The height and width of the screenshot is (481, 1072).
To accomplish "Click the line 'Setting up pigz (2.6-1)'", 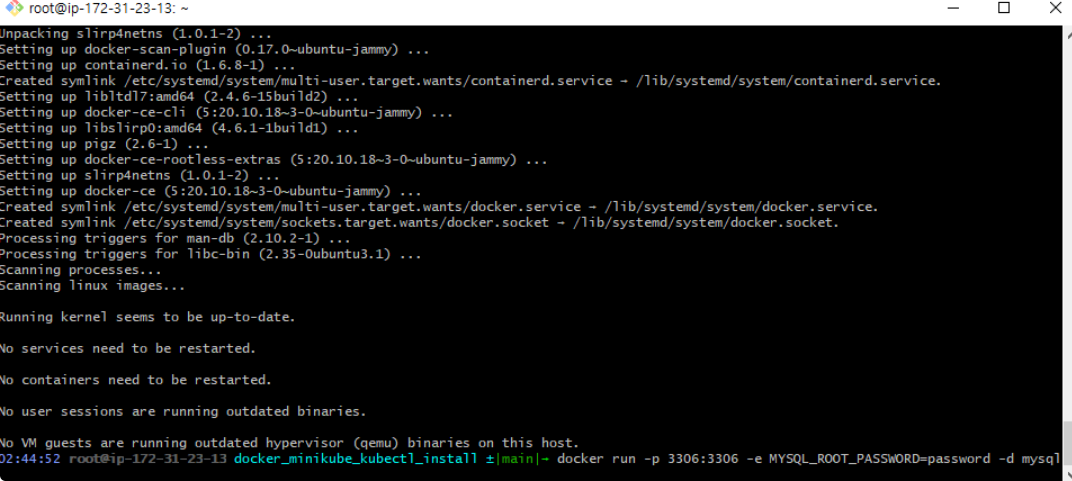I will tap(104, 143).
